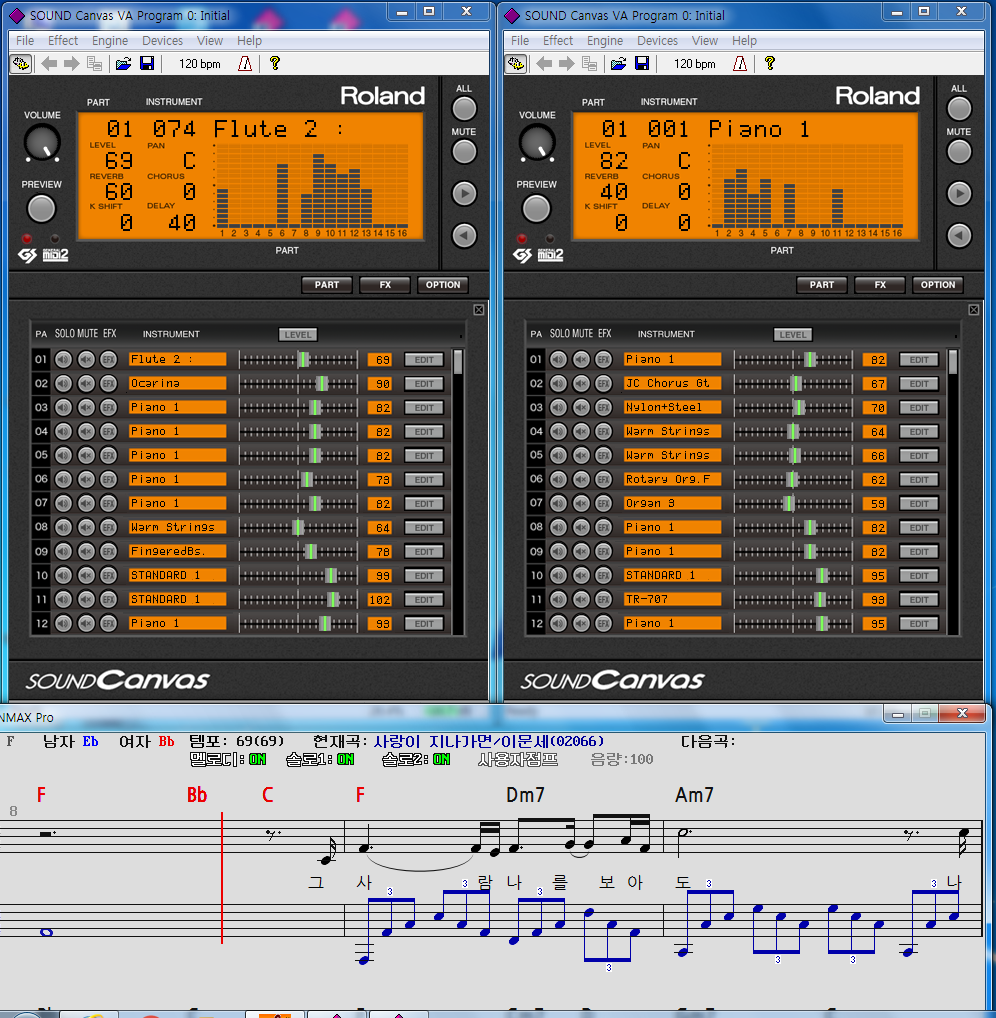Open instrument selector for Flute 2 part row
Screen dimensions: 996x1018
coord(177,359)
